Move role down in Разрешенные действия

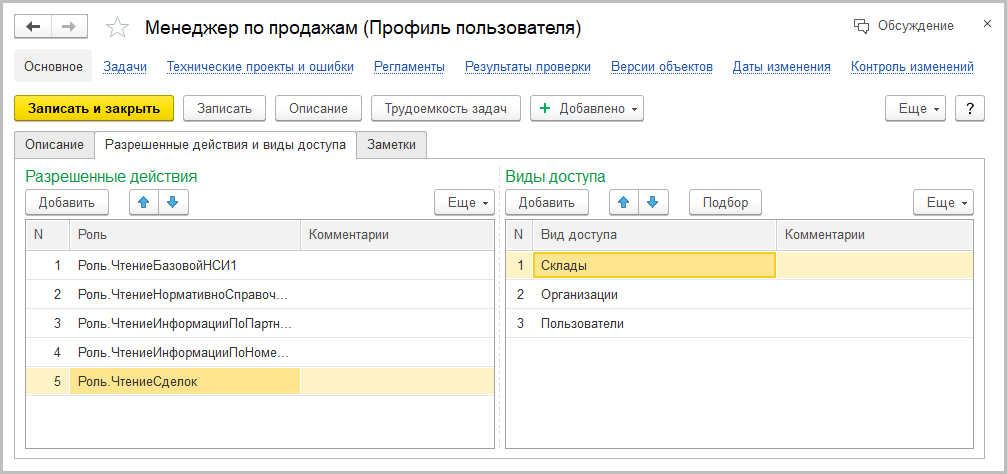click(172, 202)
